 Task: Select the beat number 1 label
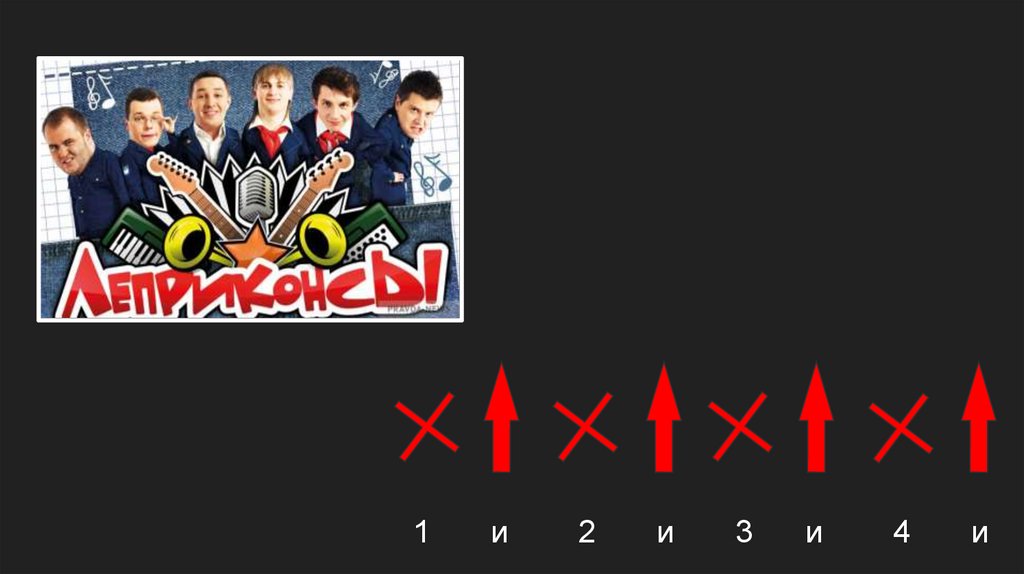point(422,532)
